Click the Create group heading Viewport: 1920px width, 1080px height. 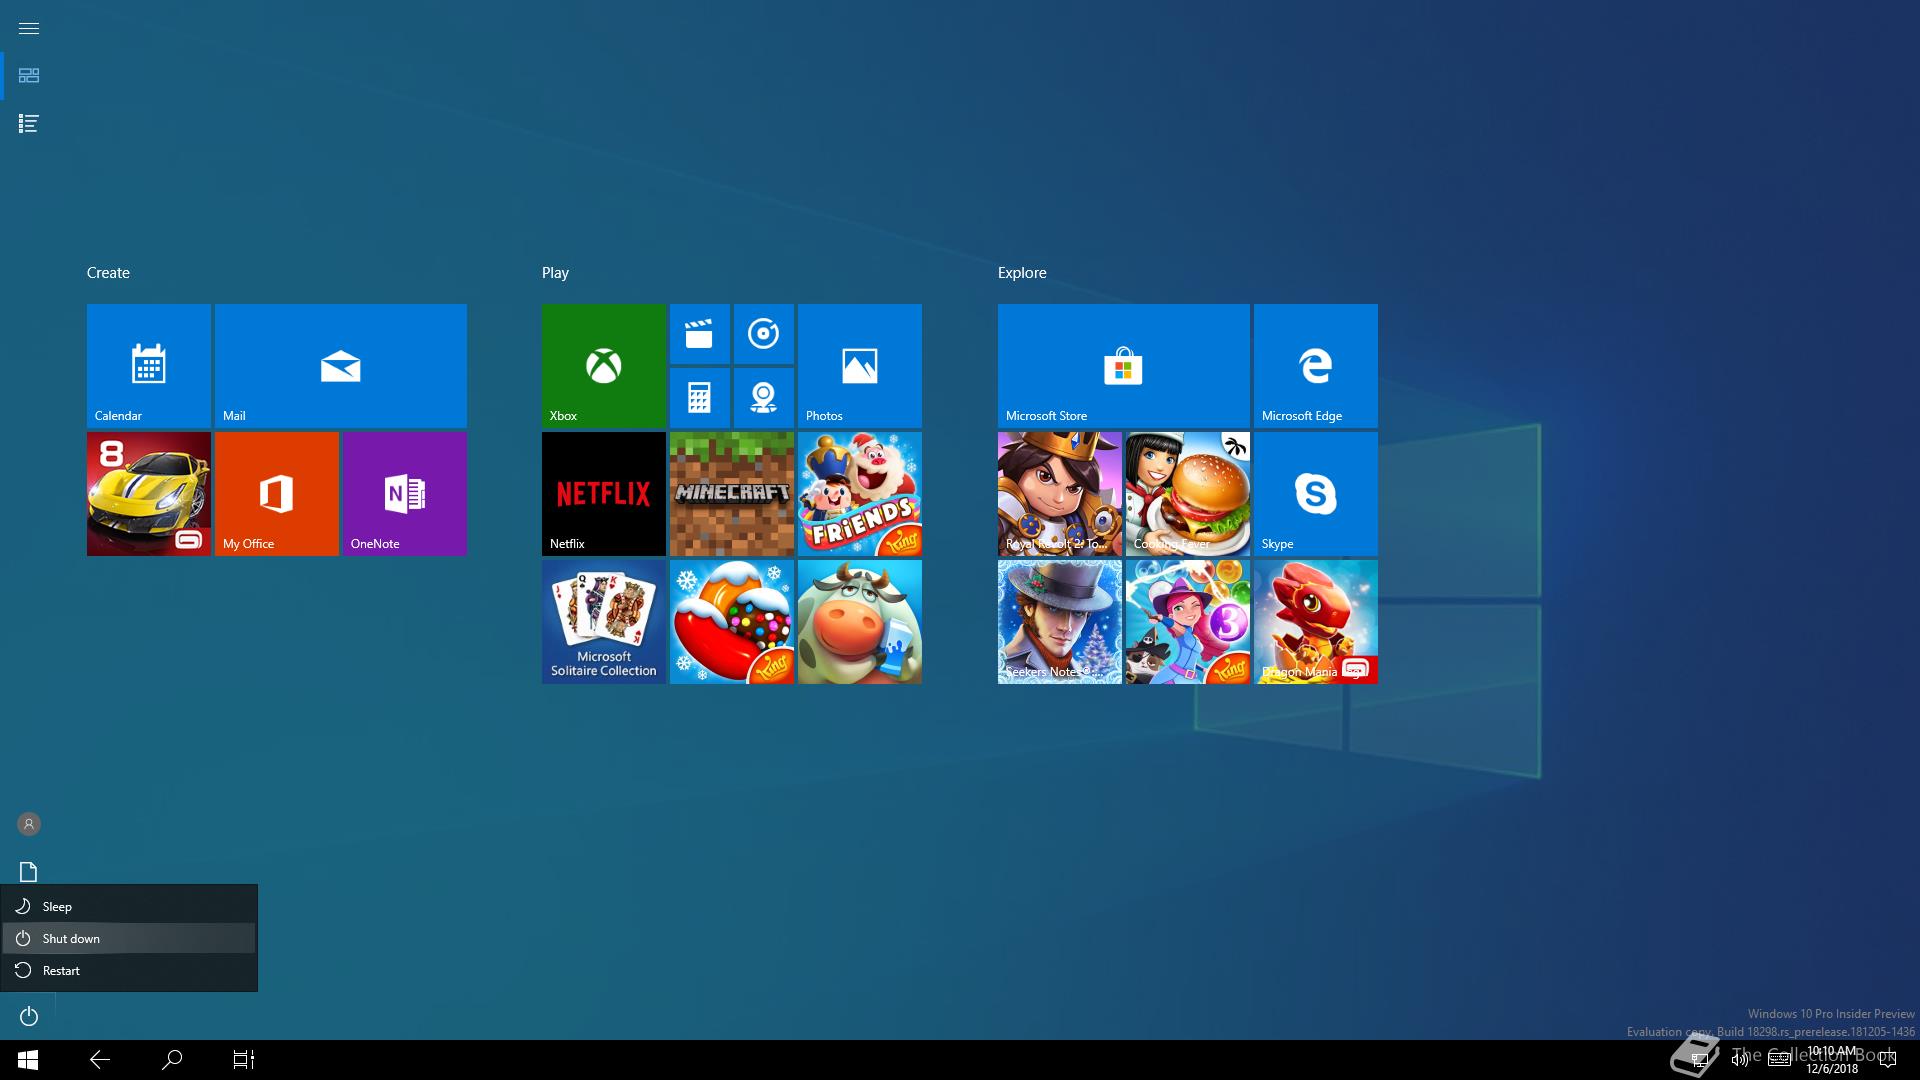point(108,273)
